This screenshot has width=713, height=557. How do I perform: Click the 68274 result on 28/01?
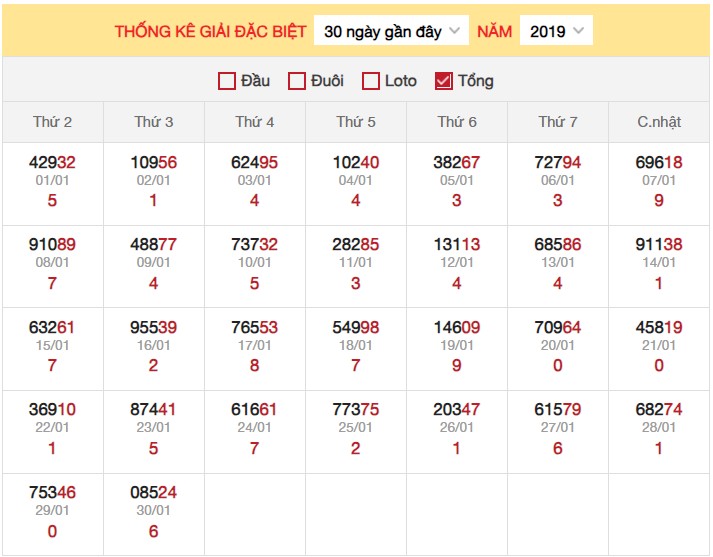tap(659, 409)
